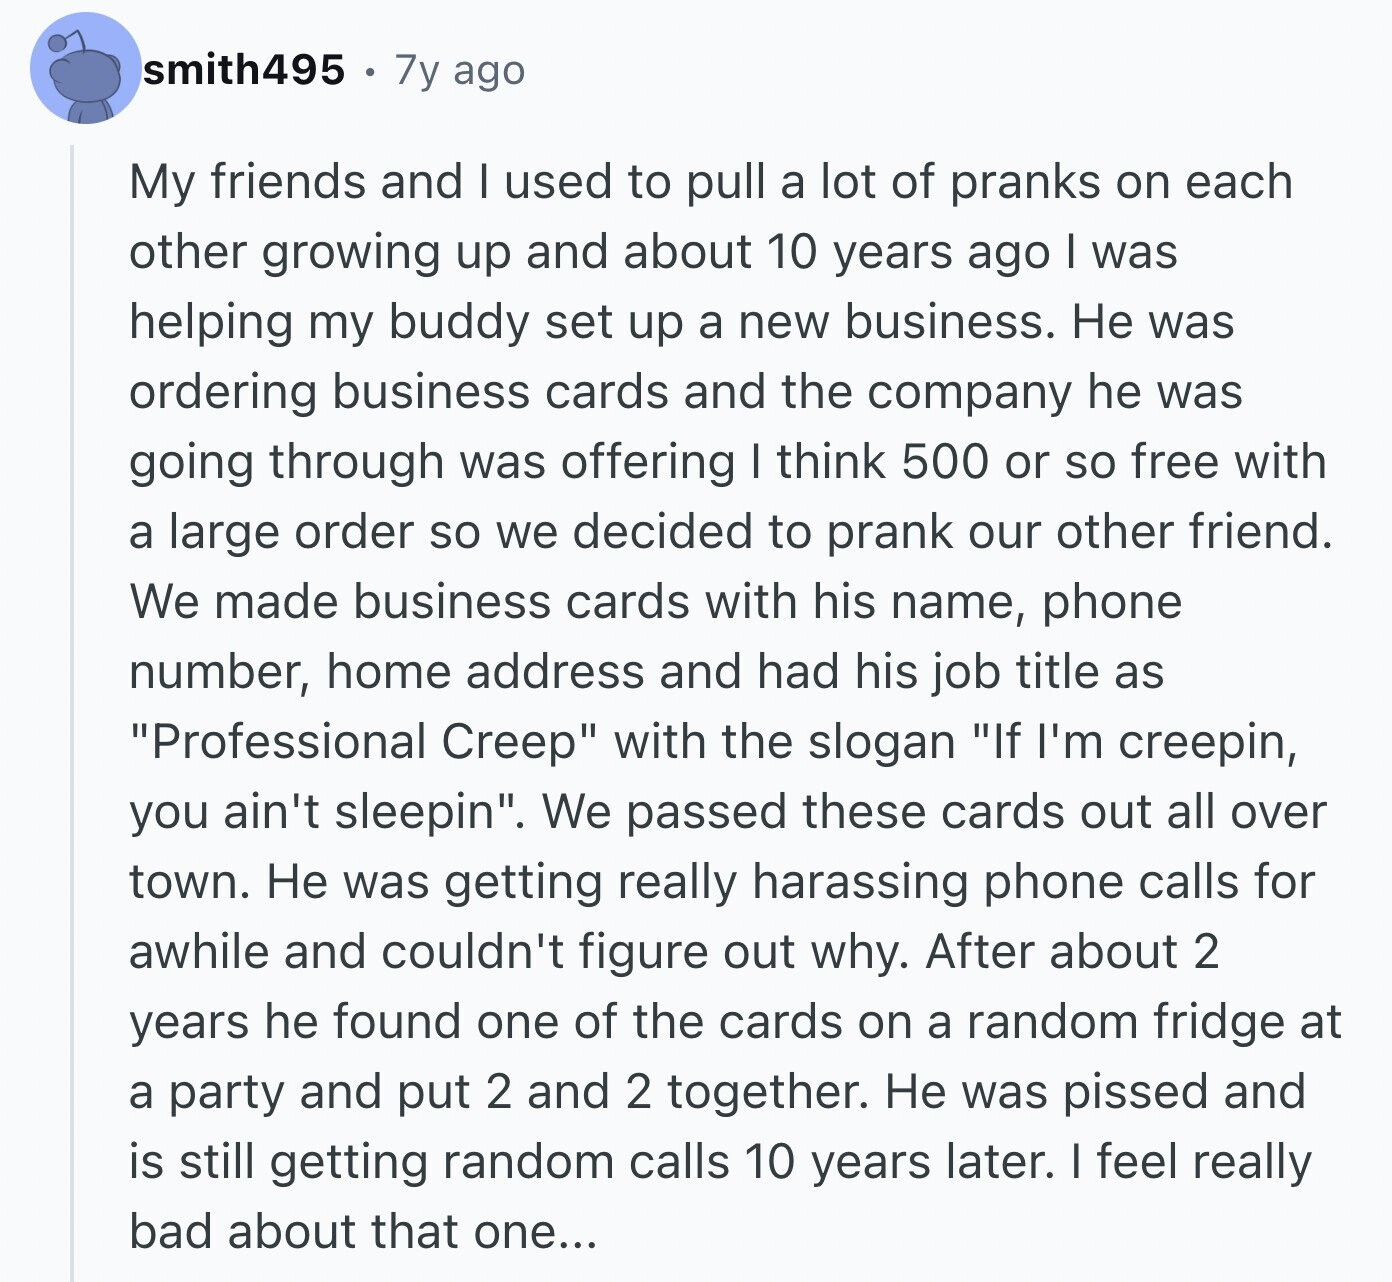Click the dot separator beside username
The height and width of the screenshot is (1282, 1392).
370,72
